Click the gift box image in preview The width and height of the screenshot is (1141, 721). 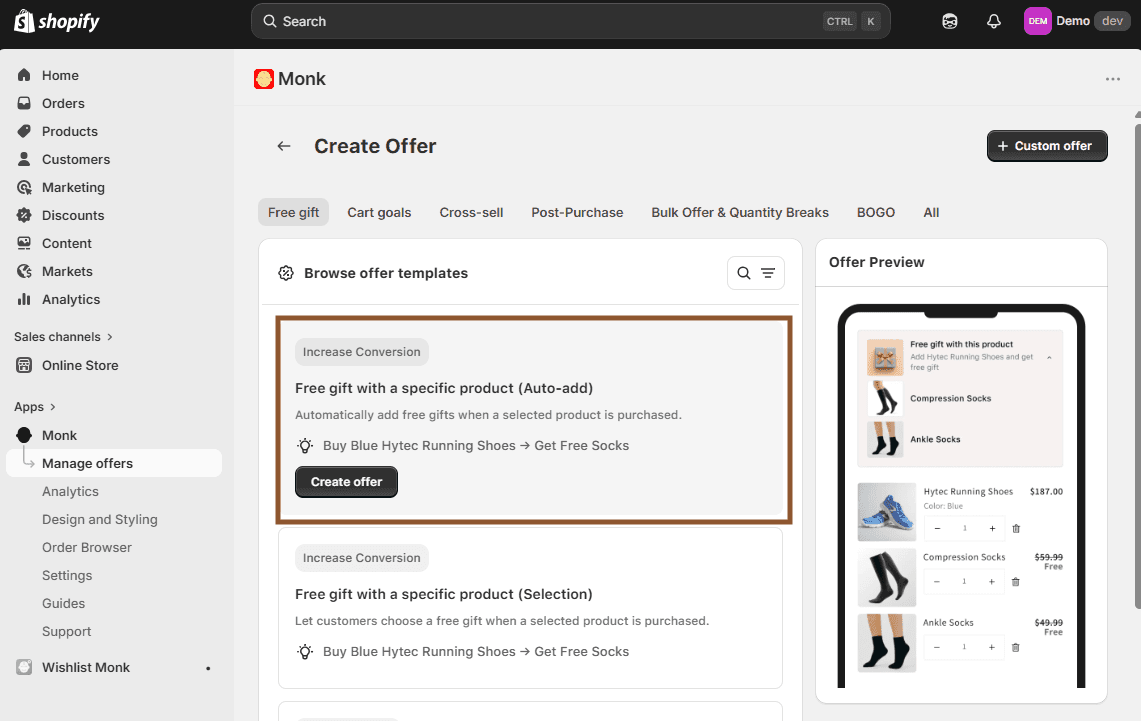point(885,357)
